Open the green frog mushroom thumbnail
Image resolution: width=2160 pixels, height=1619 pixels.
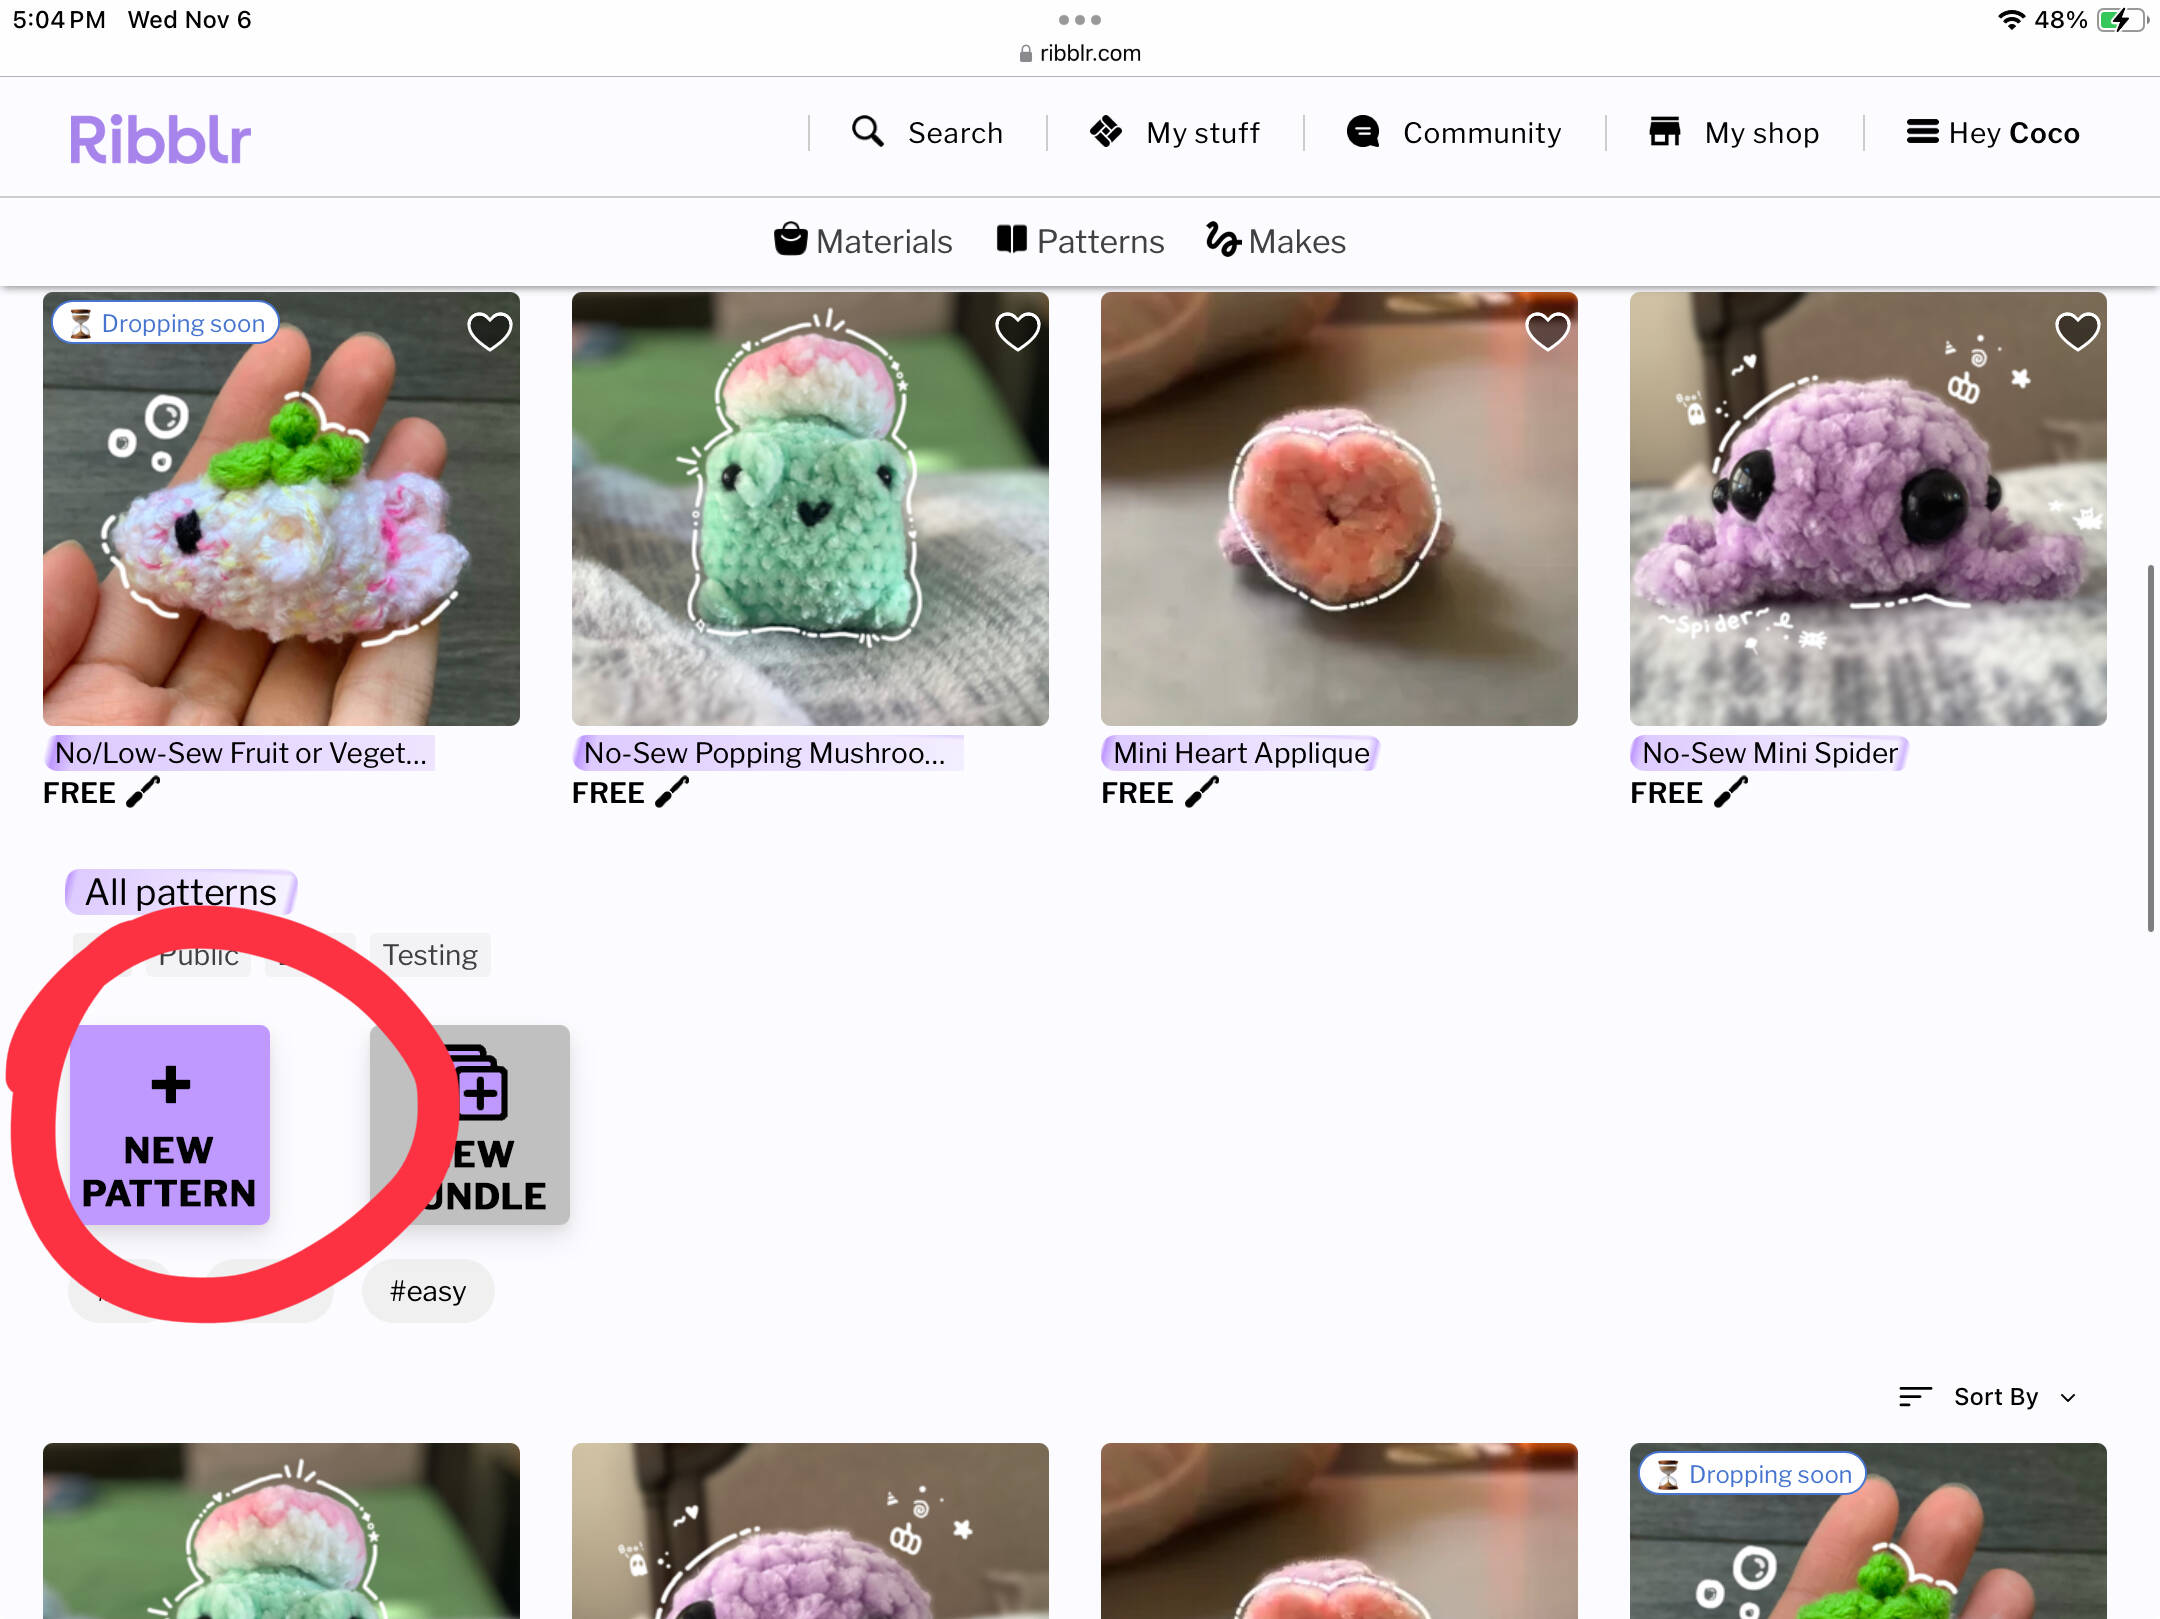coord(810,509)
